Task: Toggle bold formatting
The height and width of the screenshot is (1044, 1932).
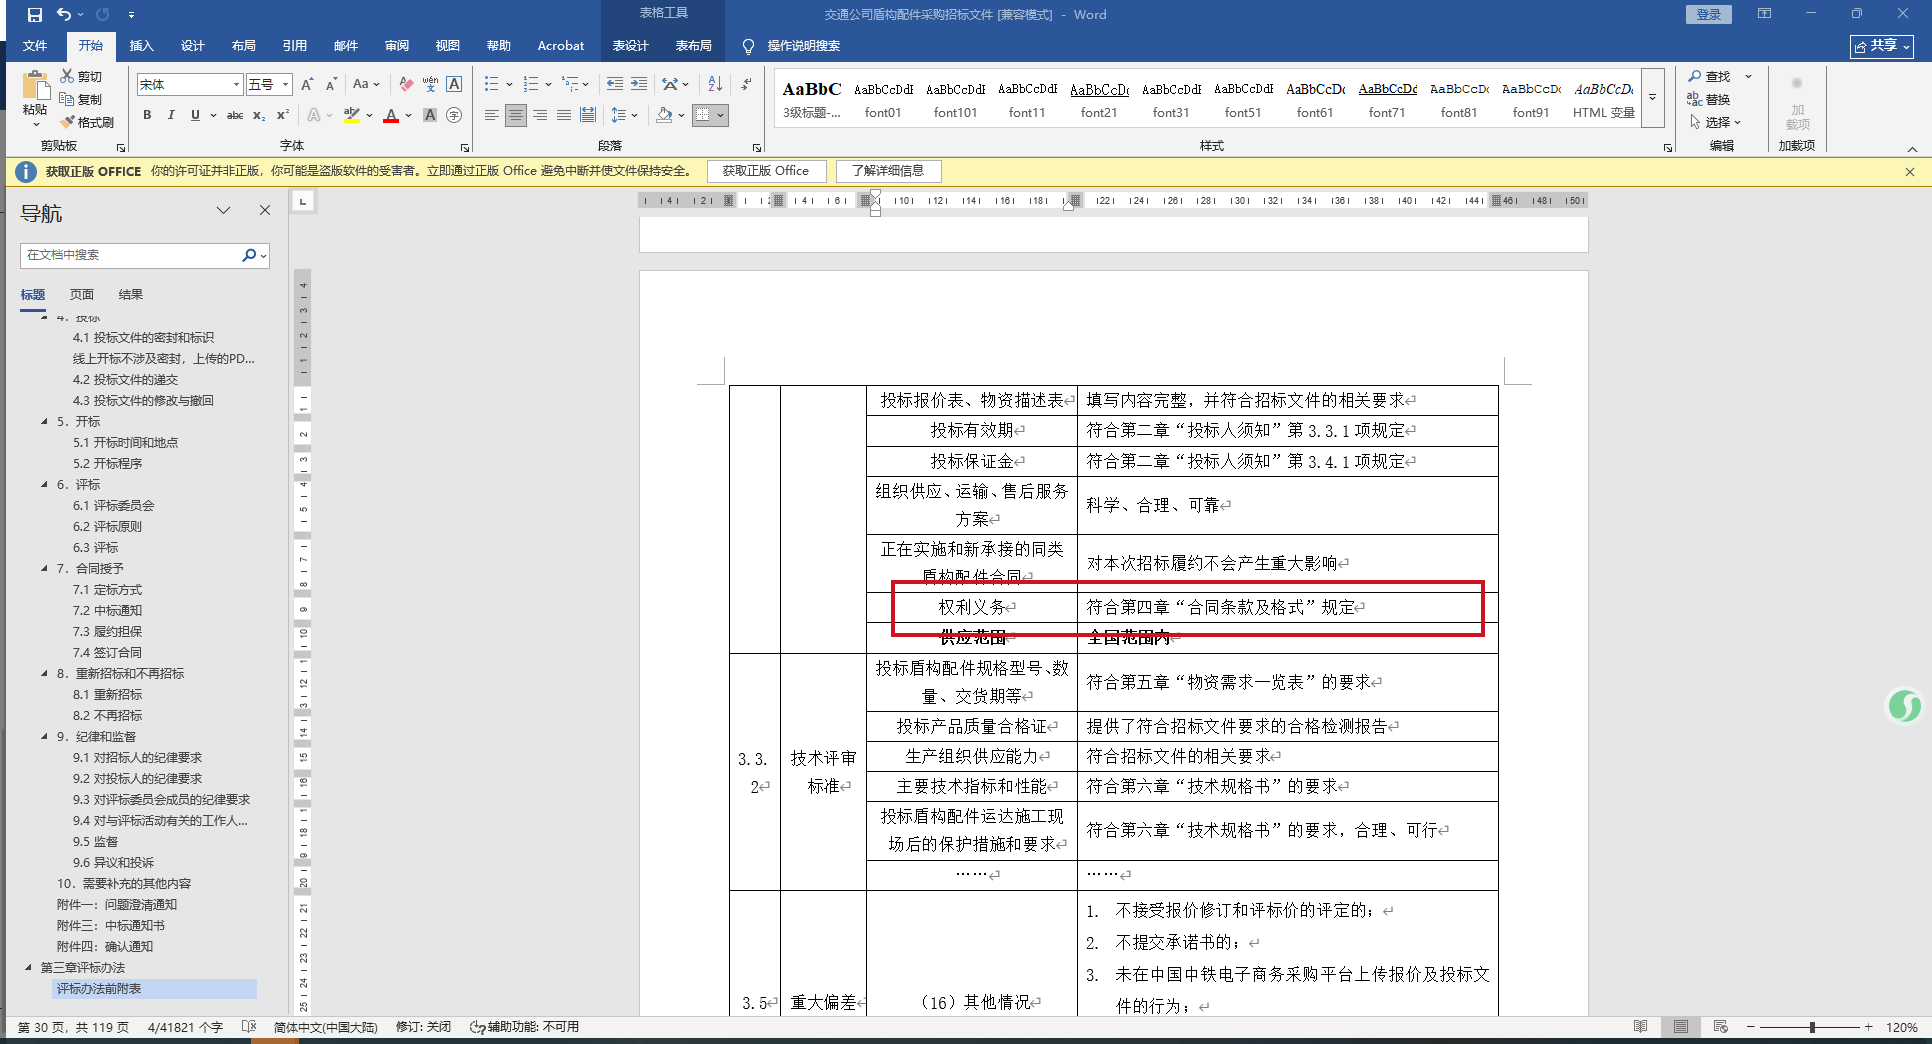Action: 147,115
